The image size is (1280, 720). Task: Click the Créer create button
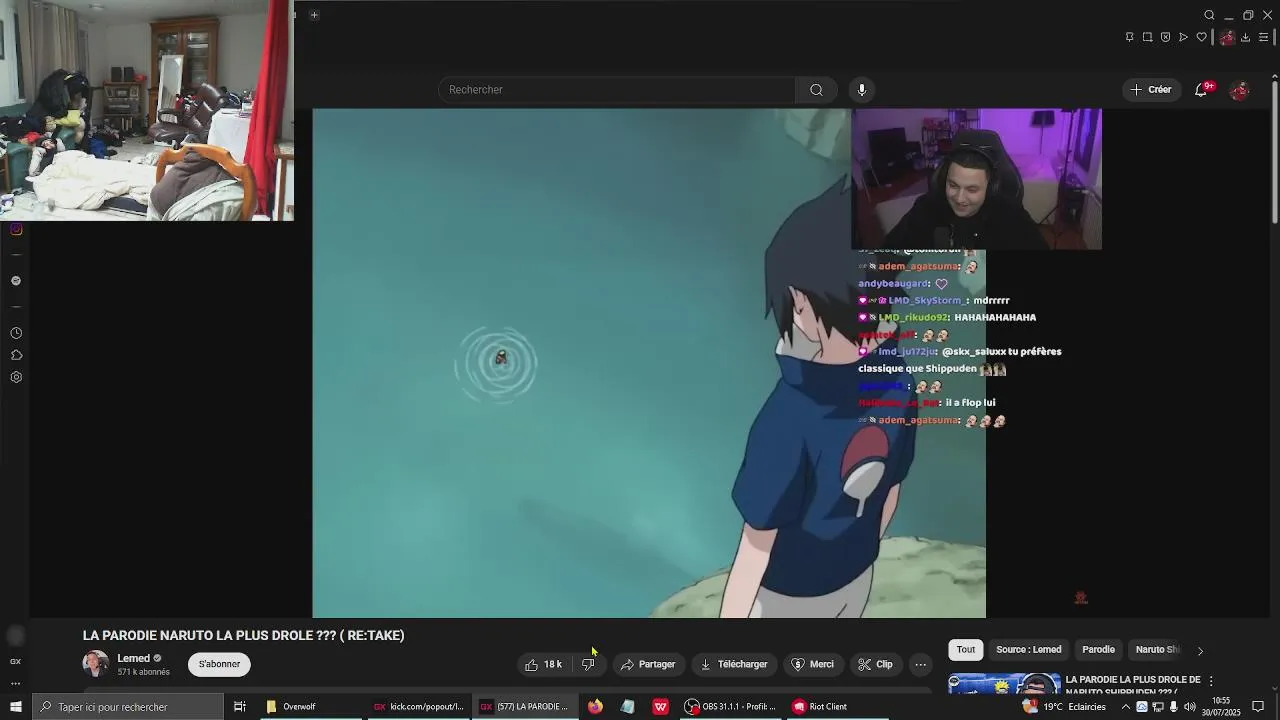[x=1151, y=90]
